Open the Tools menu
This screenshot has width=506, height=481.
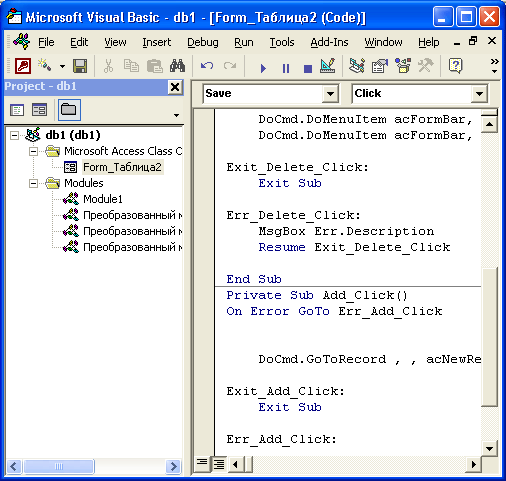pos(282,42)
